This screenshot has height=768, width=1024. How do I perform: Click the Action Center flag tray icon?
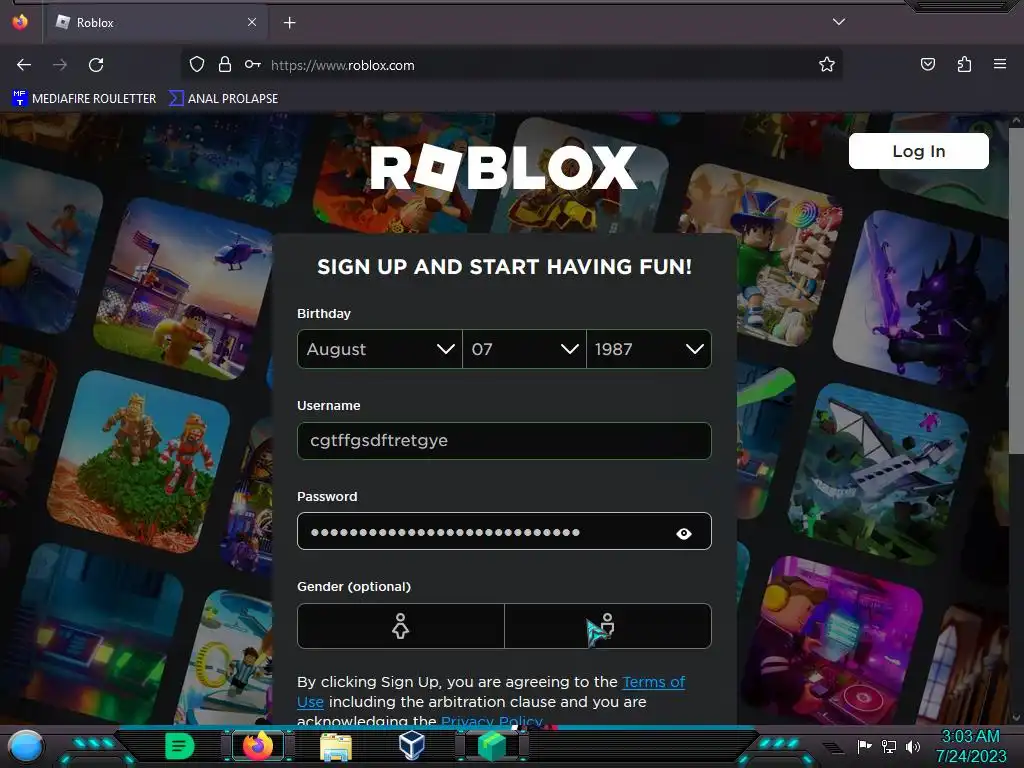(x=865, y=746)
